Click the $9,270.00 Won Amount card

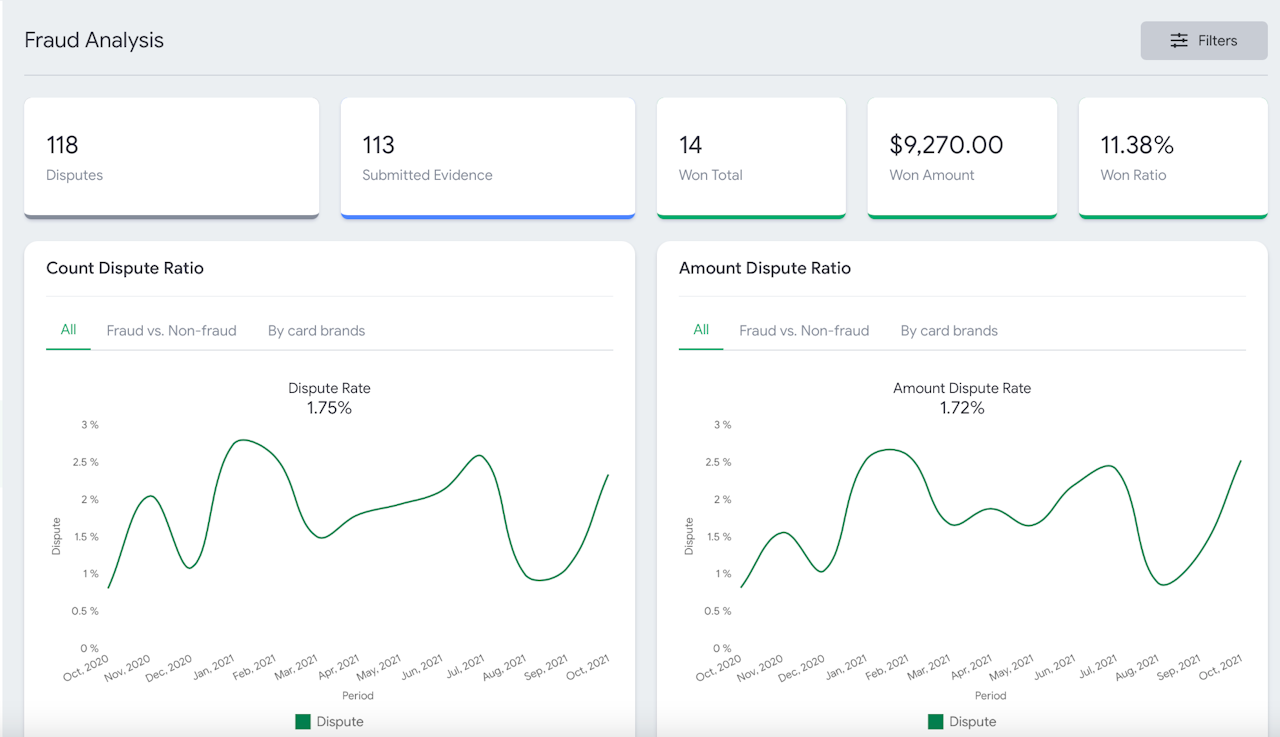click(x=961, y=157)
